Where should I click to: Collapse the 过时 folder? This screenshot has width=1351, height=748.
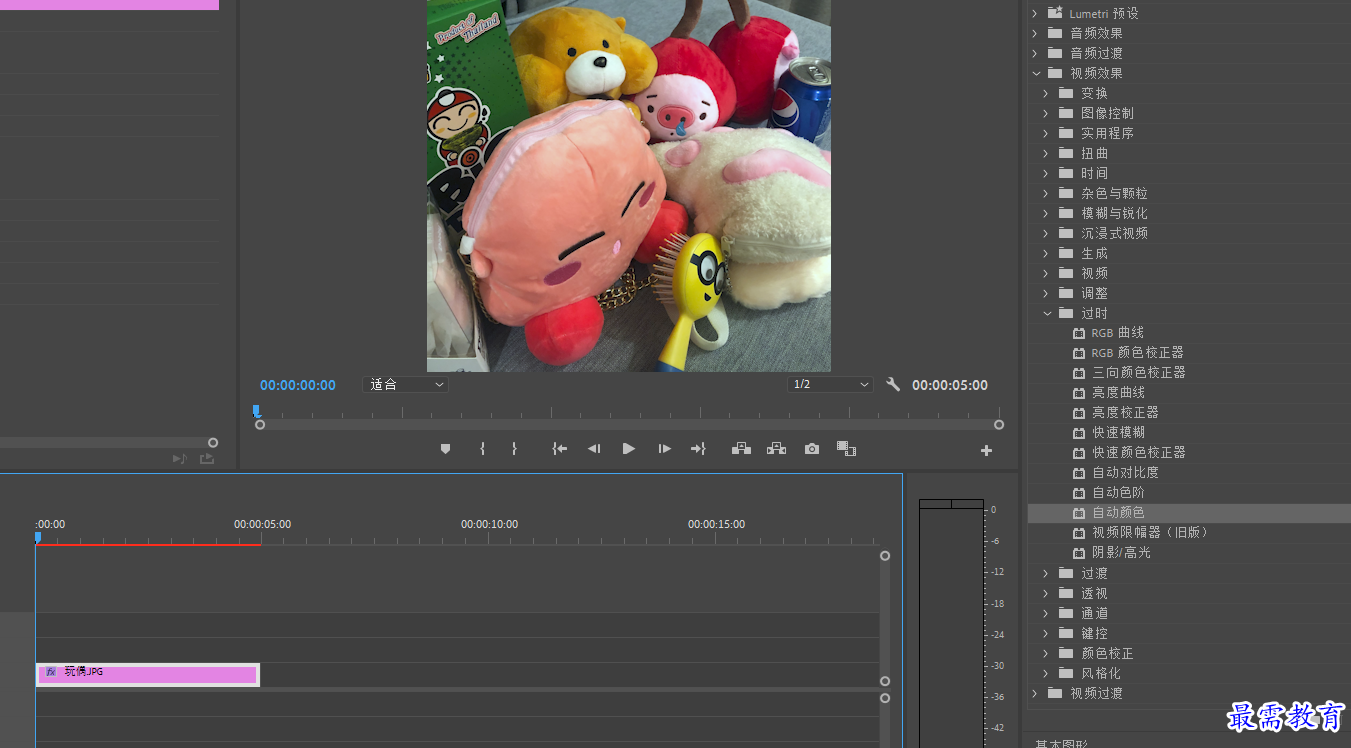click(x=1046, y=313)
